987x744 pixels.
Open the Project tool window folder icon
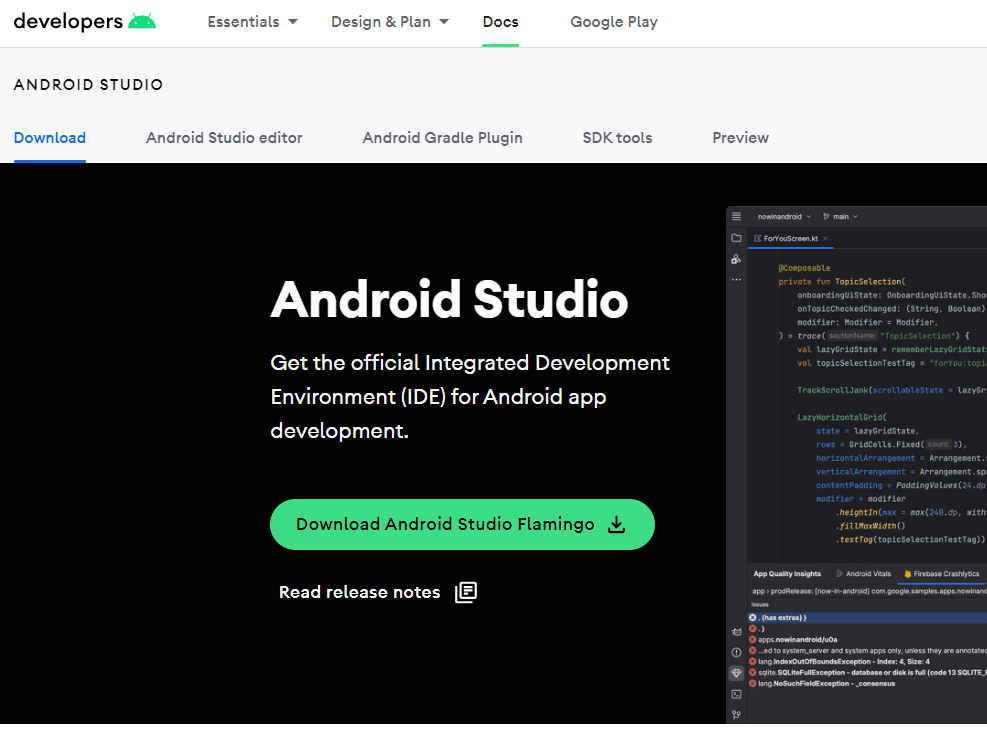[x=736, y=238]
